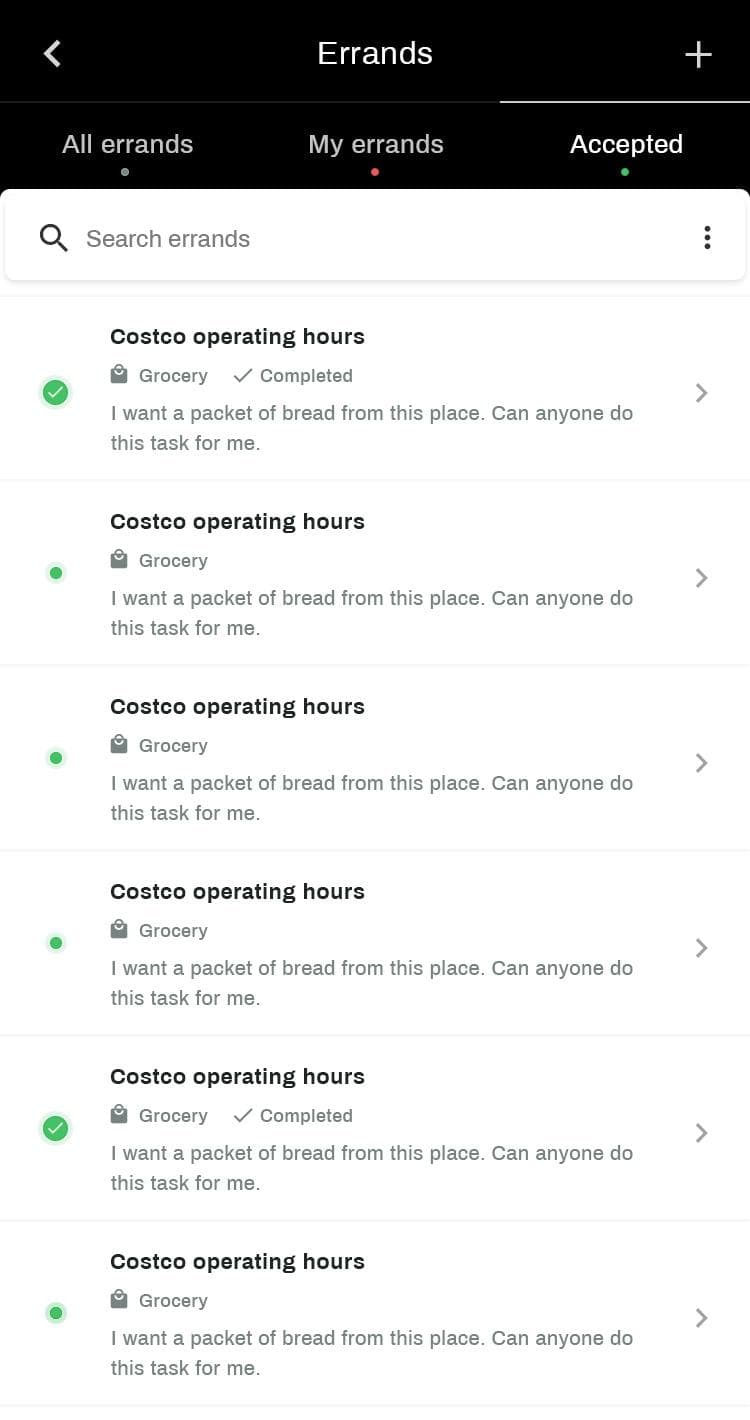Open the second Costco operating hours title
The image size is (750, 1420).
click(237, 522)
